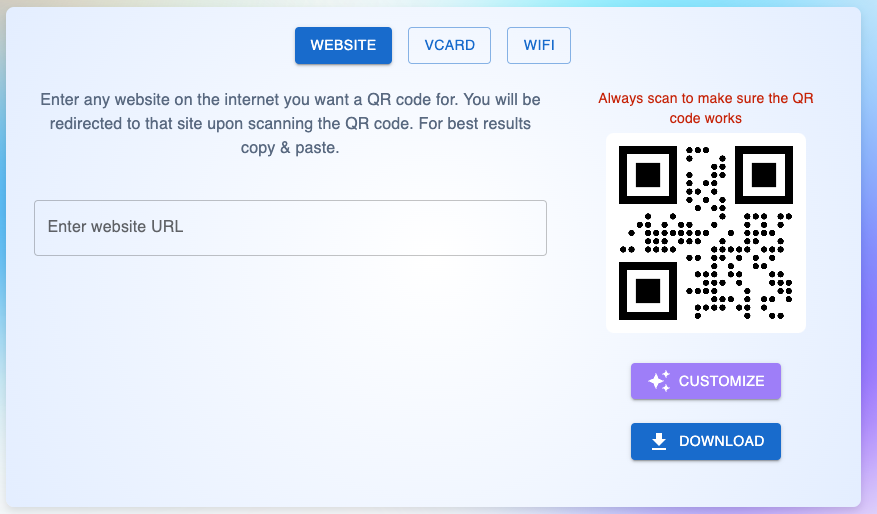Click the generated QR code preview image
This screenshot has width=877, height=514.
(x=706, y=233)
